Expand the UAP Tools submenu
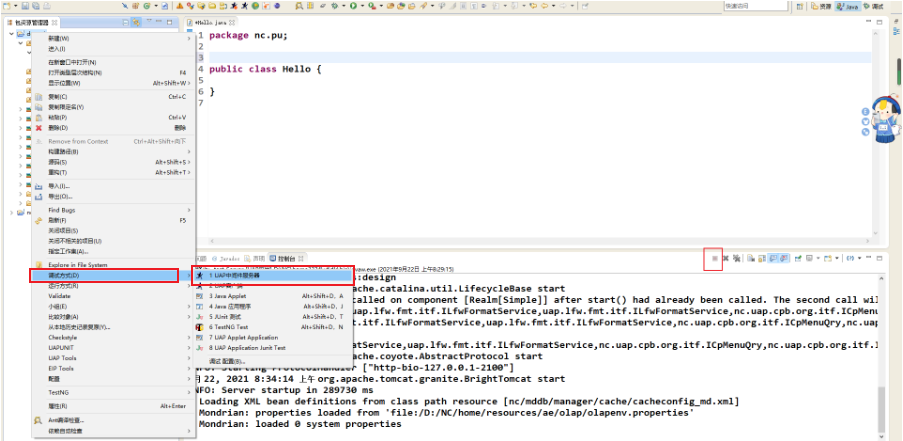 click(x=112, y=358)
